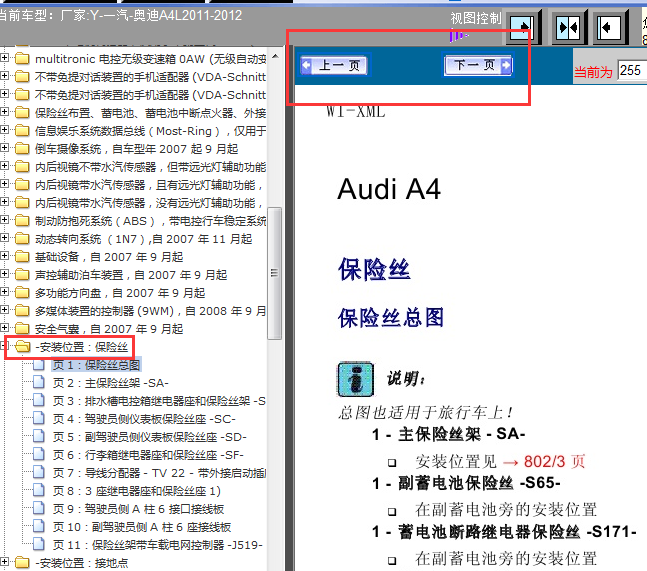Viewport: 647px width, 571px height.
Task: Click open folder icon of -安装位置：保险丝
Action: pos(23,347)
